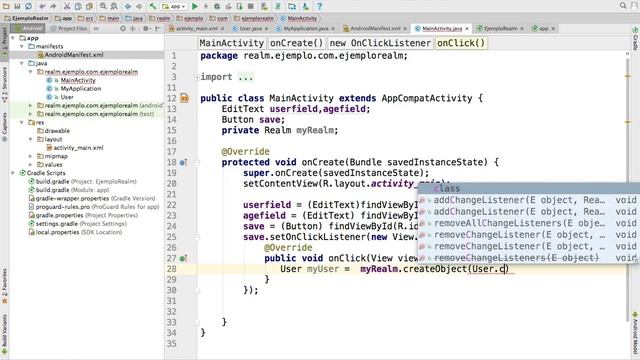Click the override gutter marker on line 18
This screenshot has width=640, height=360.
(x=183, y=162)
